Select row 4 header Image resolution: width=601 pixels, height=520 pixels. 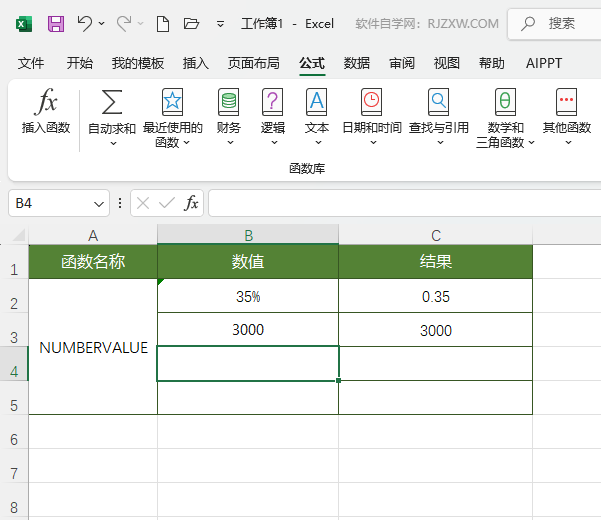14,364
